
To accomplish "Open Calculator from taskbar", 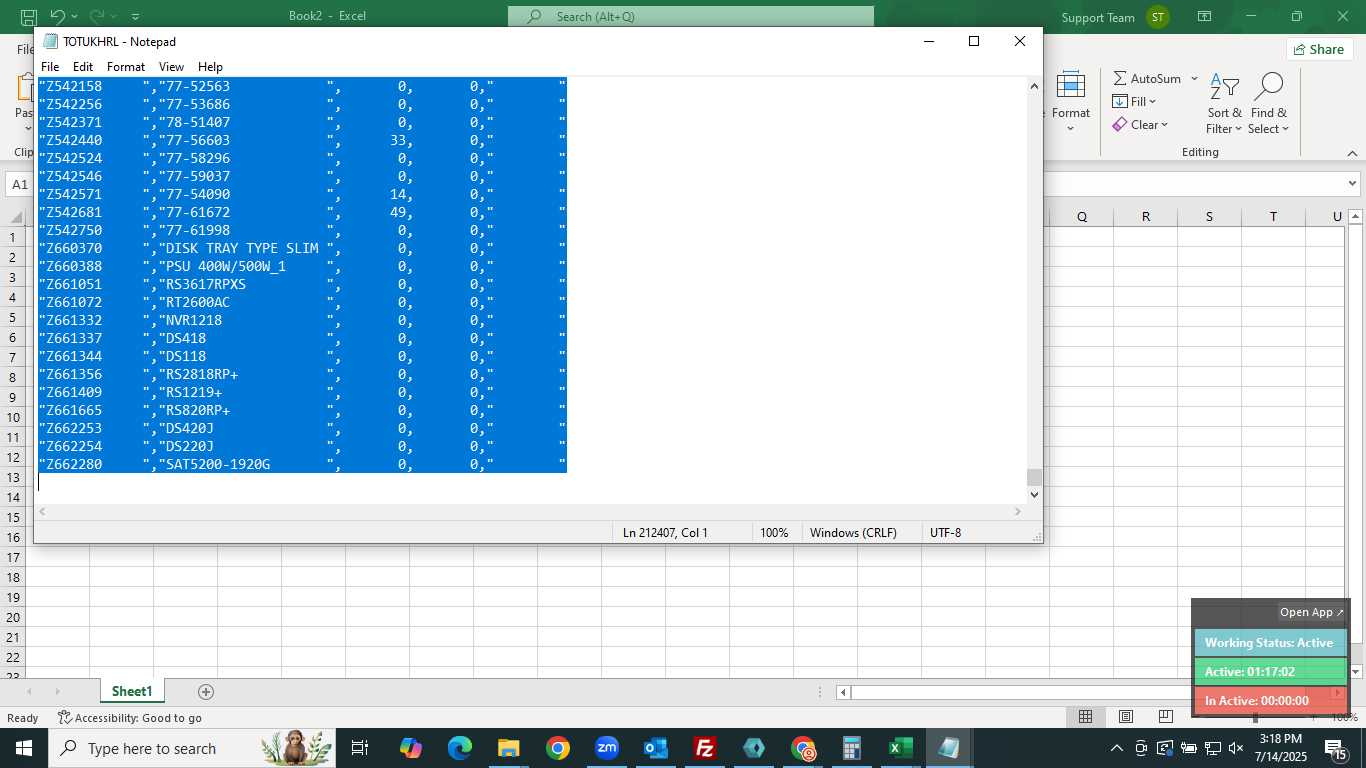I will (852, 748).
